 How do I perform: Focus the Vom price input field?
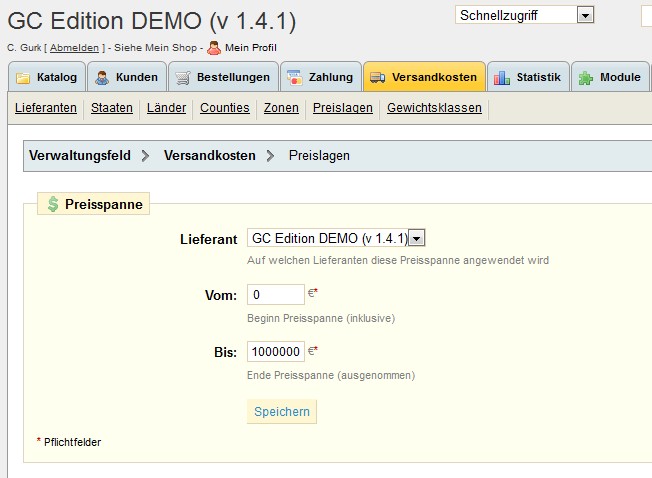[x=275, y=294]
